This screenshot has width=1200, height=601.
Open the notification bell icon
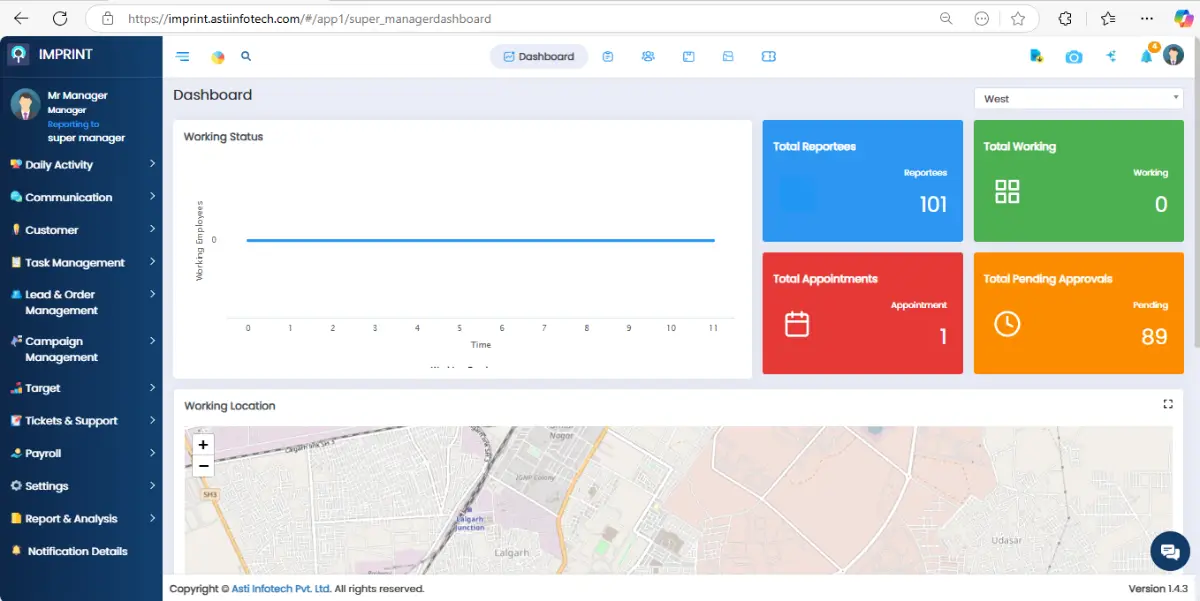1146,57
